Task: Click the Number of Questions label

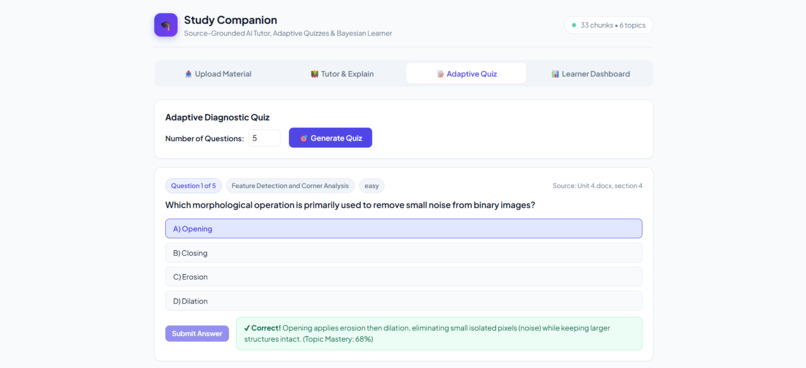Action: pyautogui.click(x=205, y=138)
